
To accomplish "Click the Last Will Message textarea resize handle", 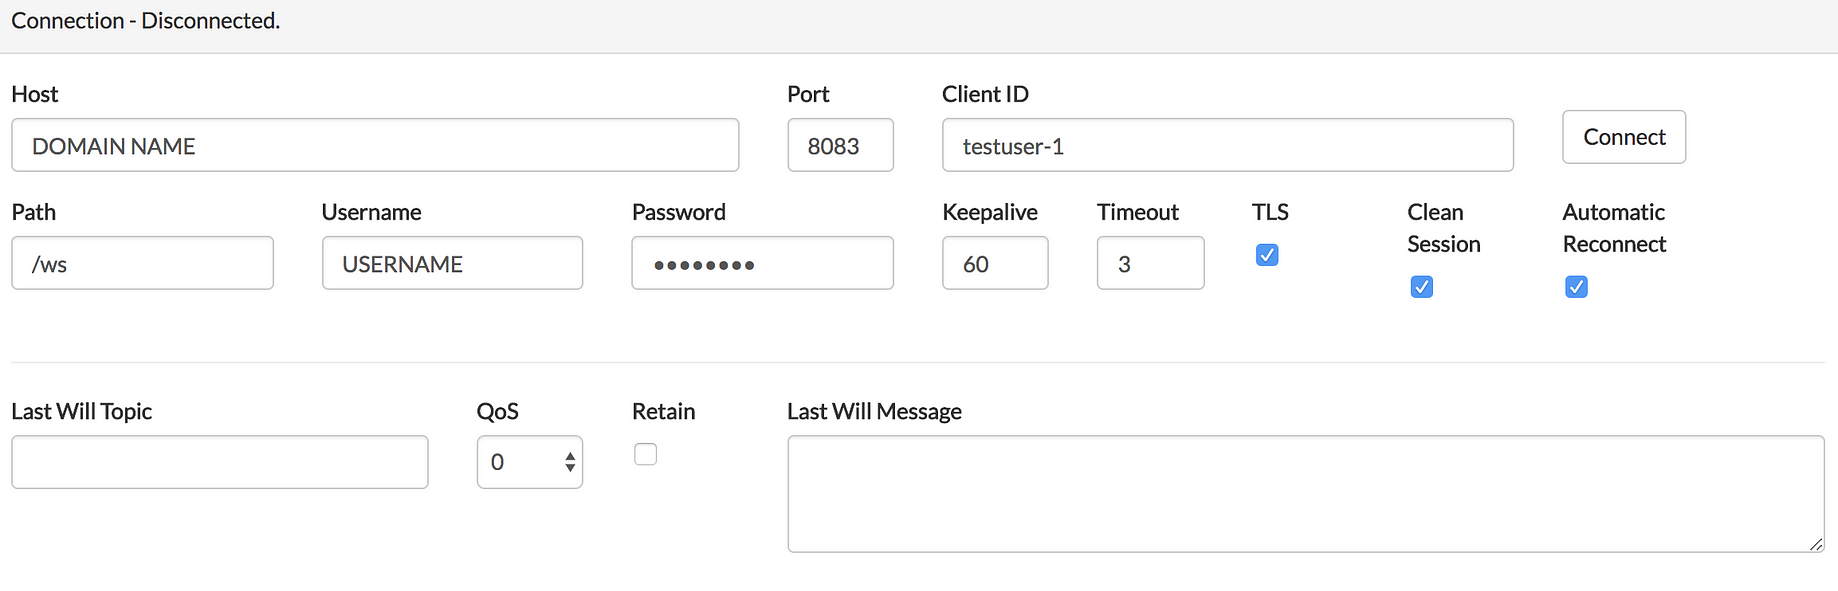I will (x=1816, y=544).
